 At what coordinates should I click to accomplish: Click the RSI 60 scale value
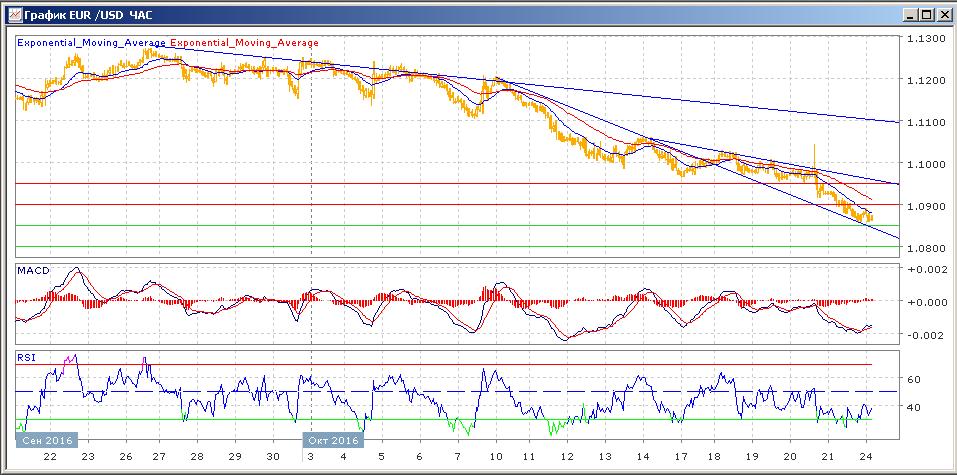912,380
